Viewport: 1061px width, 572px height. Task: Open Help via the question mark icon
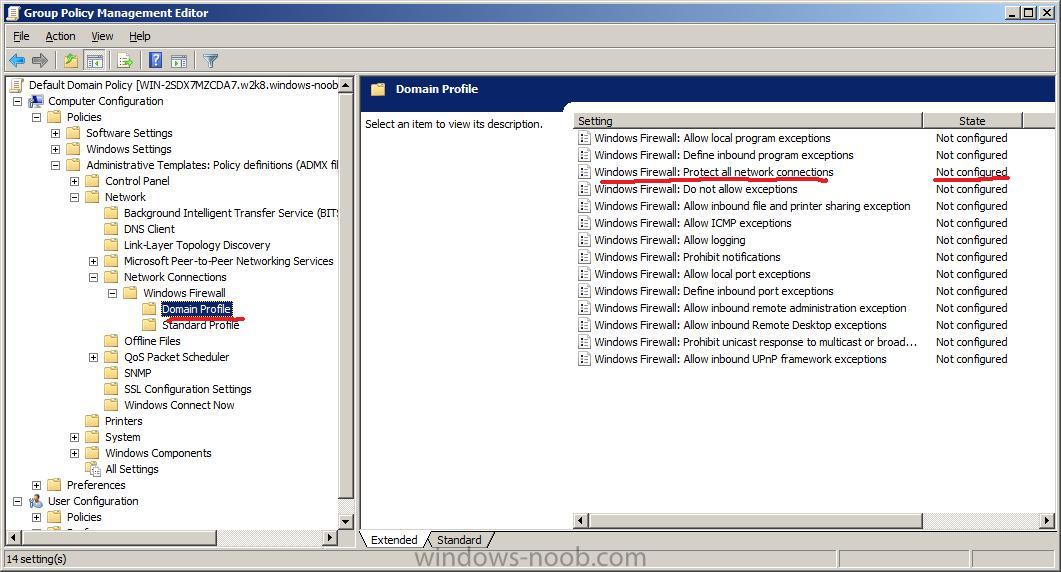[x=156, y=61]
